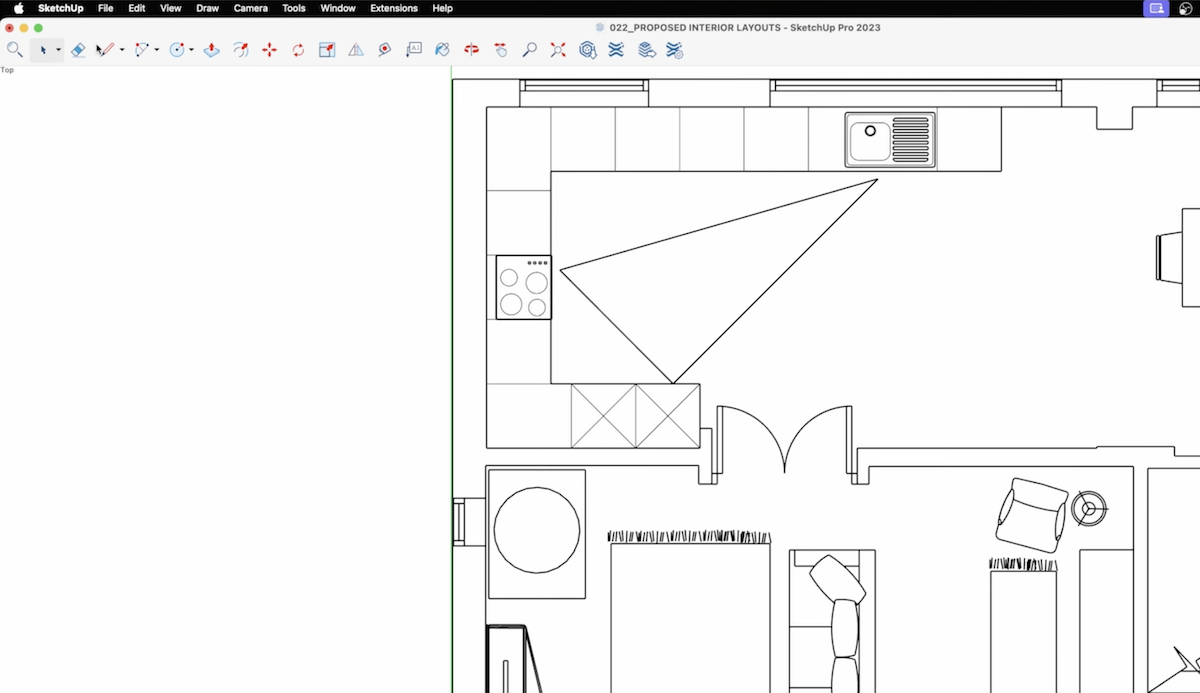Open the Edit menu
The width and height of the screenshot is (1200, 693).
pyautogui.click(x=137, y=8)
